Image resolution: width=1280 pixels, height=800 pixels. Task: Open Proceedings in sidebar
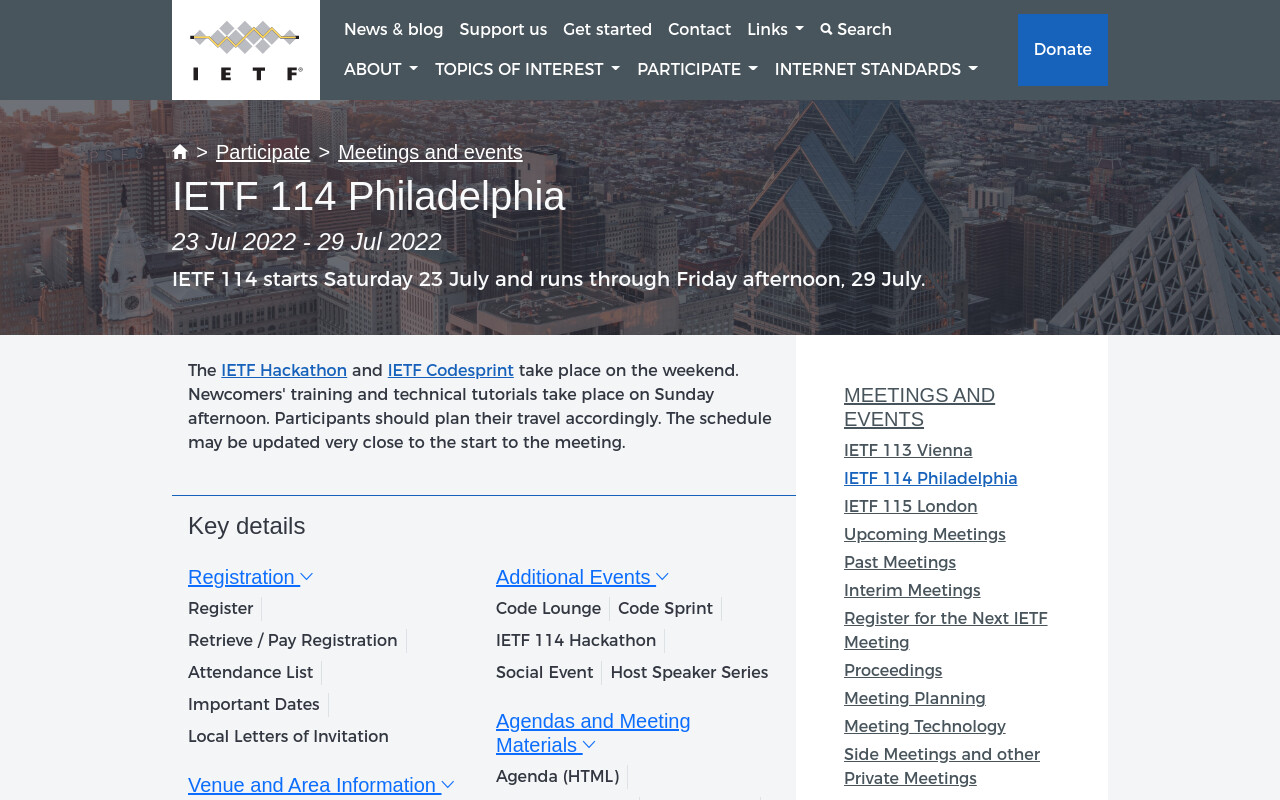(893, 671)
